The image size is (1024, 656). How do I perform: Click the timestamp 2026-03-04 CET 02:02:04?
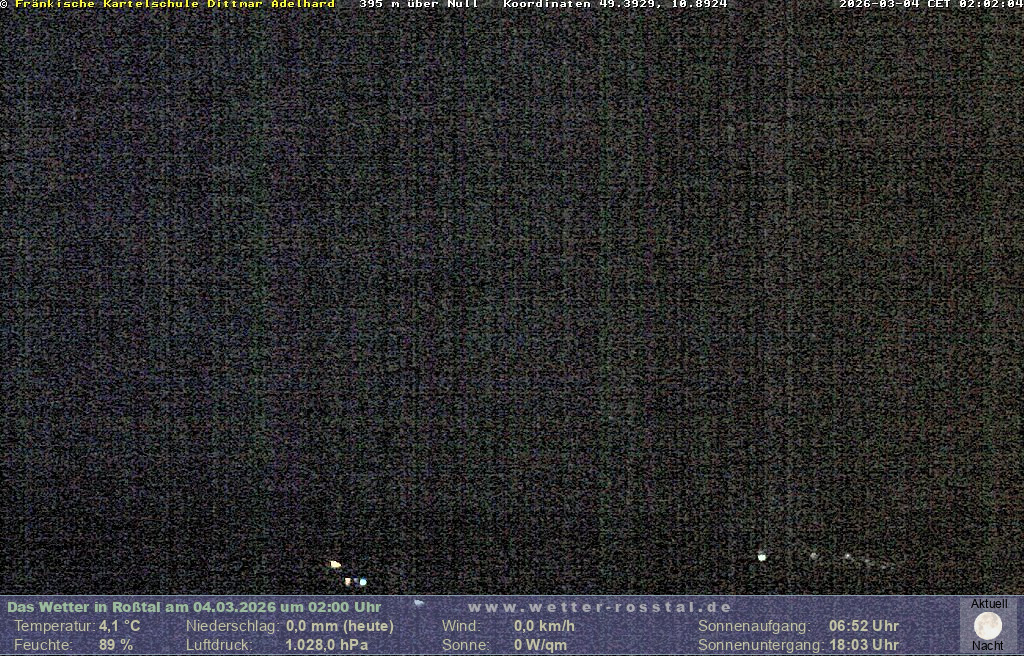click(930, 5)
